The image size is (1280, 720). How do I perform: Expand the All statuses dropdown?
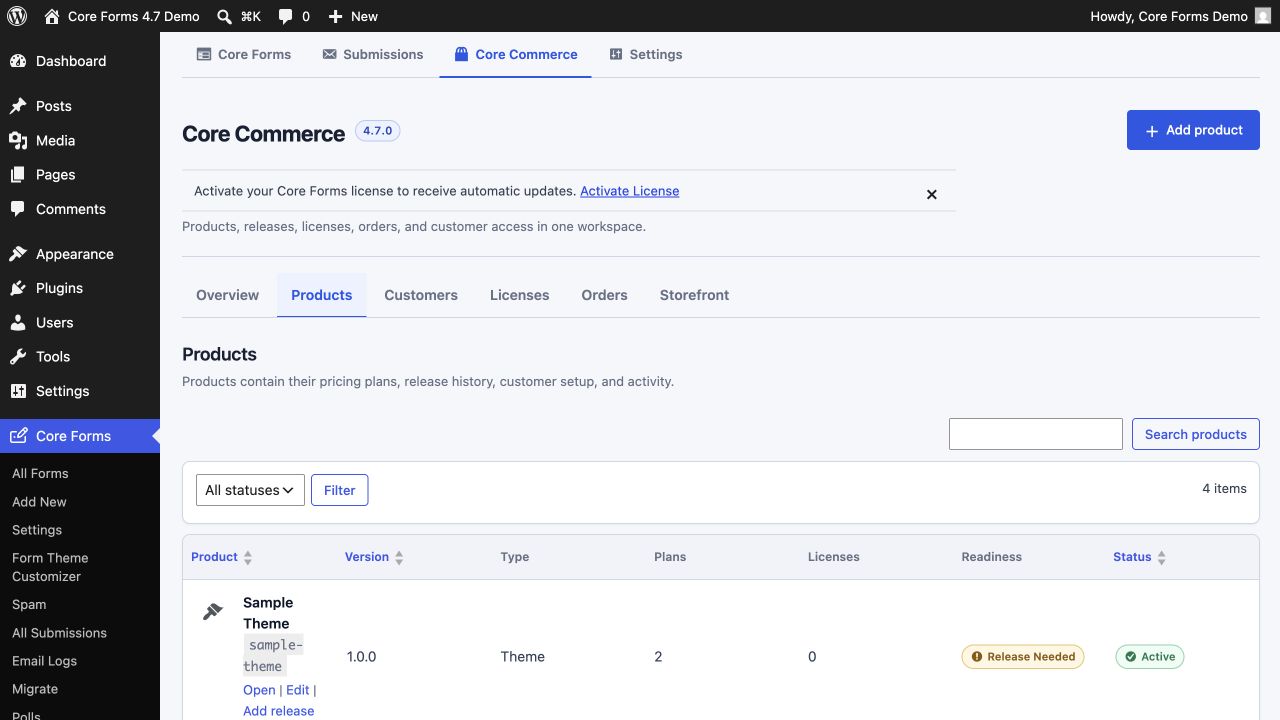pyautogui.click(x=250, y=490)
